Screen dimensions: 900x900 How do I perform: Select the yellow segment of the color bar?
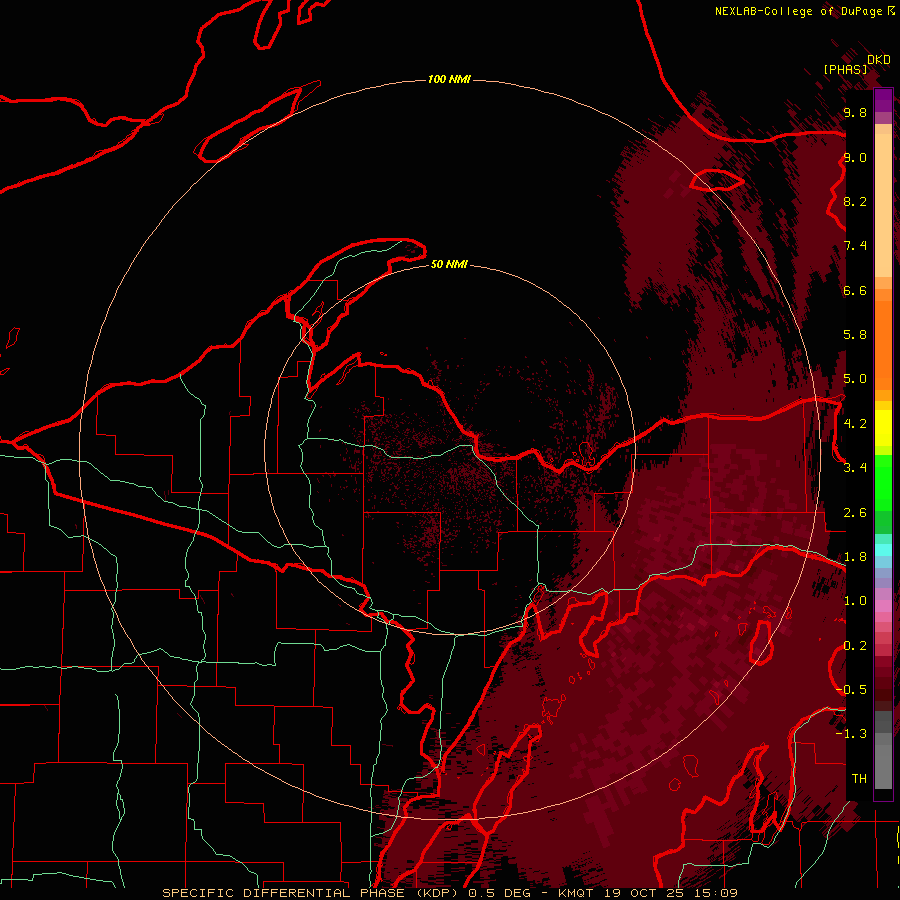(x=883, y=428)
